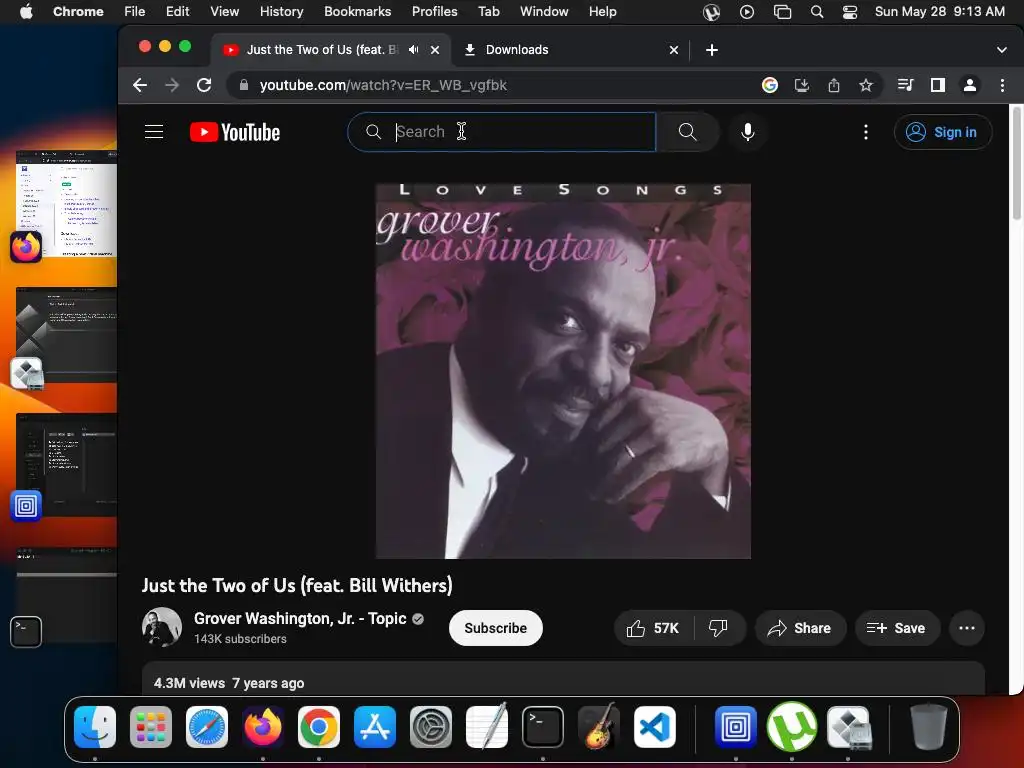Click the address bar URL

coord(383,85)
